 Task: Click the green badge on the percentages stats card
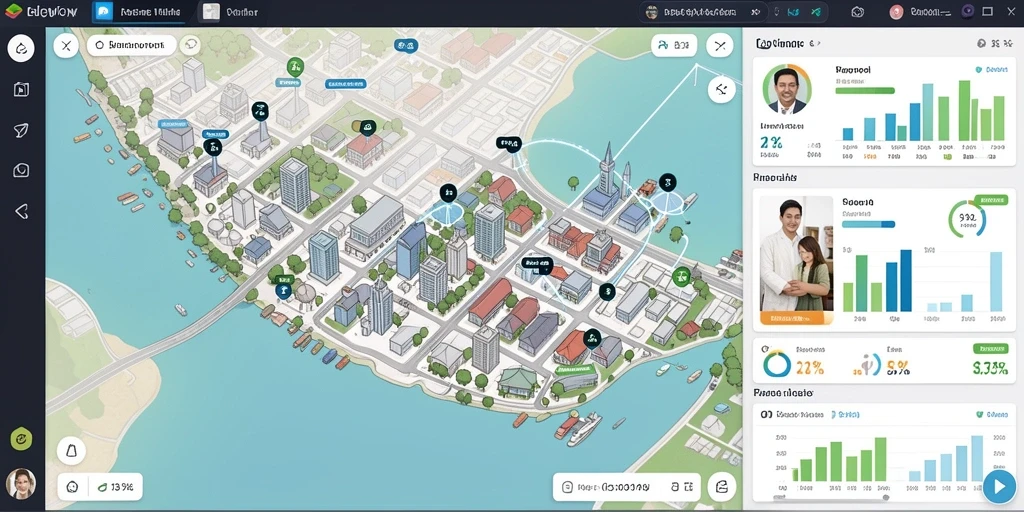tap(990, 349)
